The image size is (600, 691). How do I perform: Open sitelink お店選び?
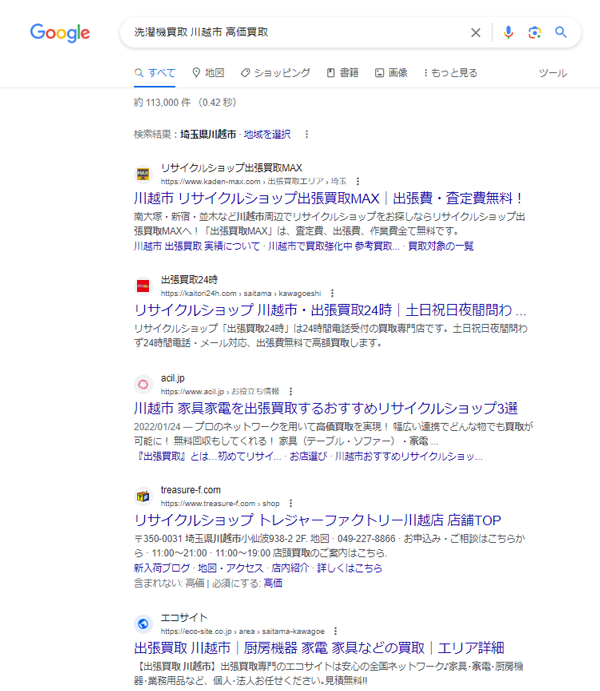308,457
